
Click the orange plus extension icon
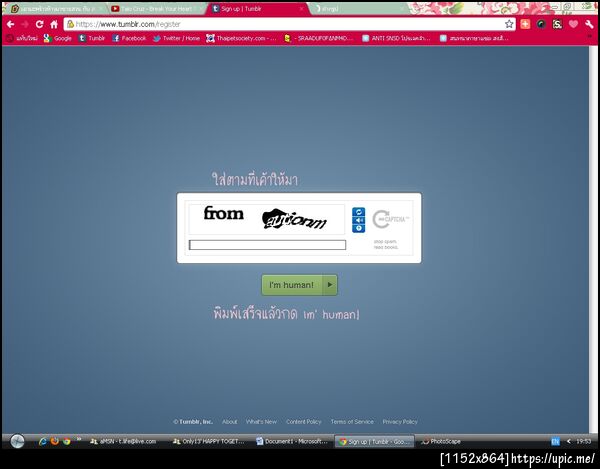pyautogui.click(x=525, y=24)
